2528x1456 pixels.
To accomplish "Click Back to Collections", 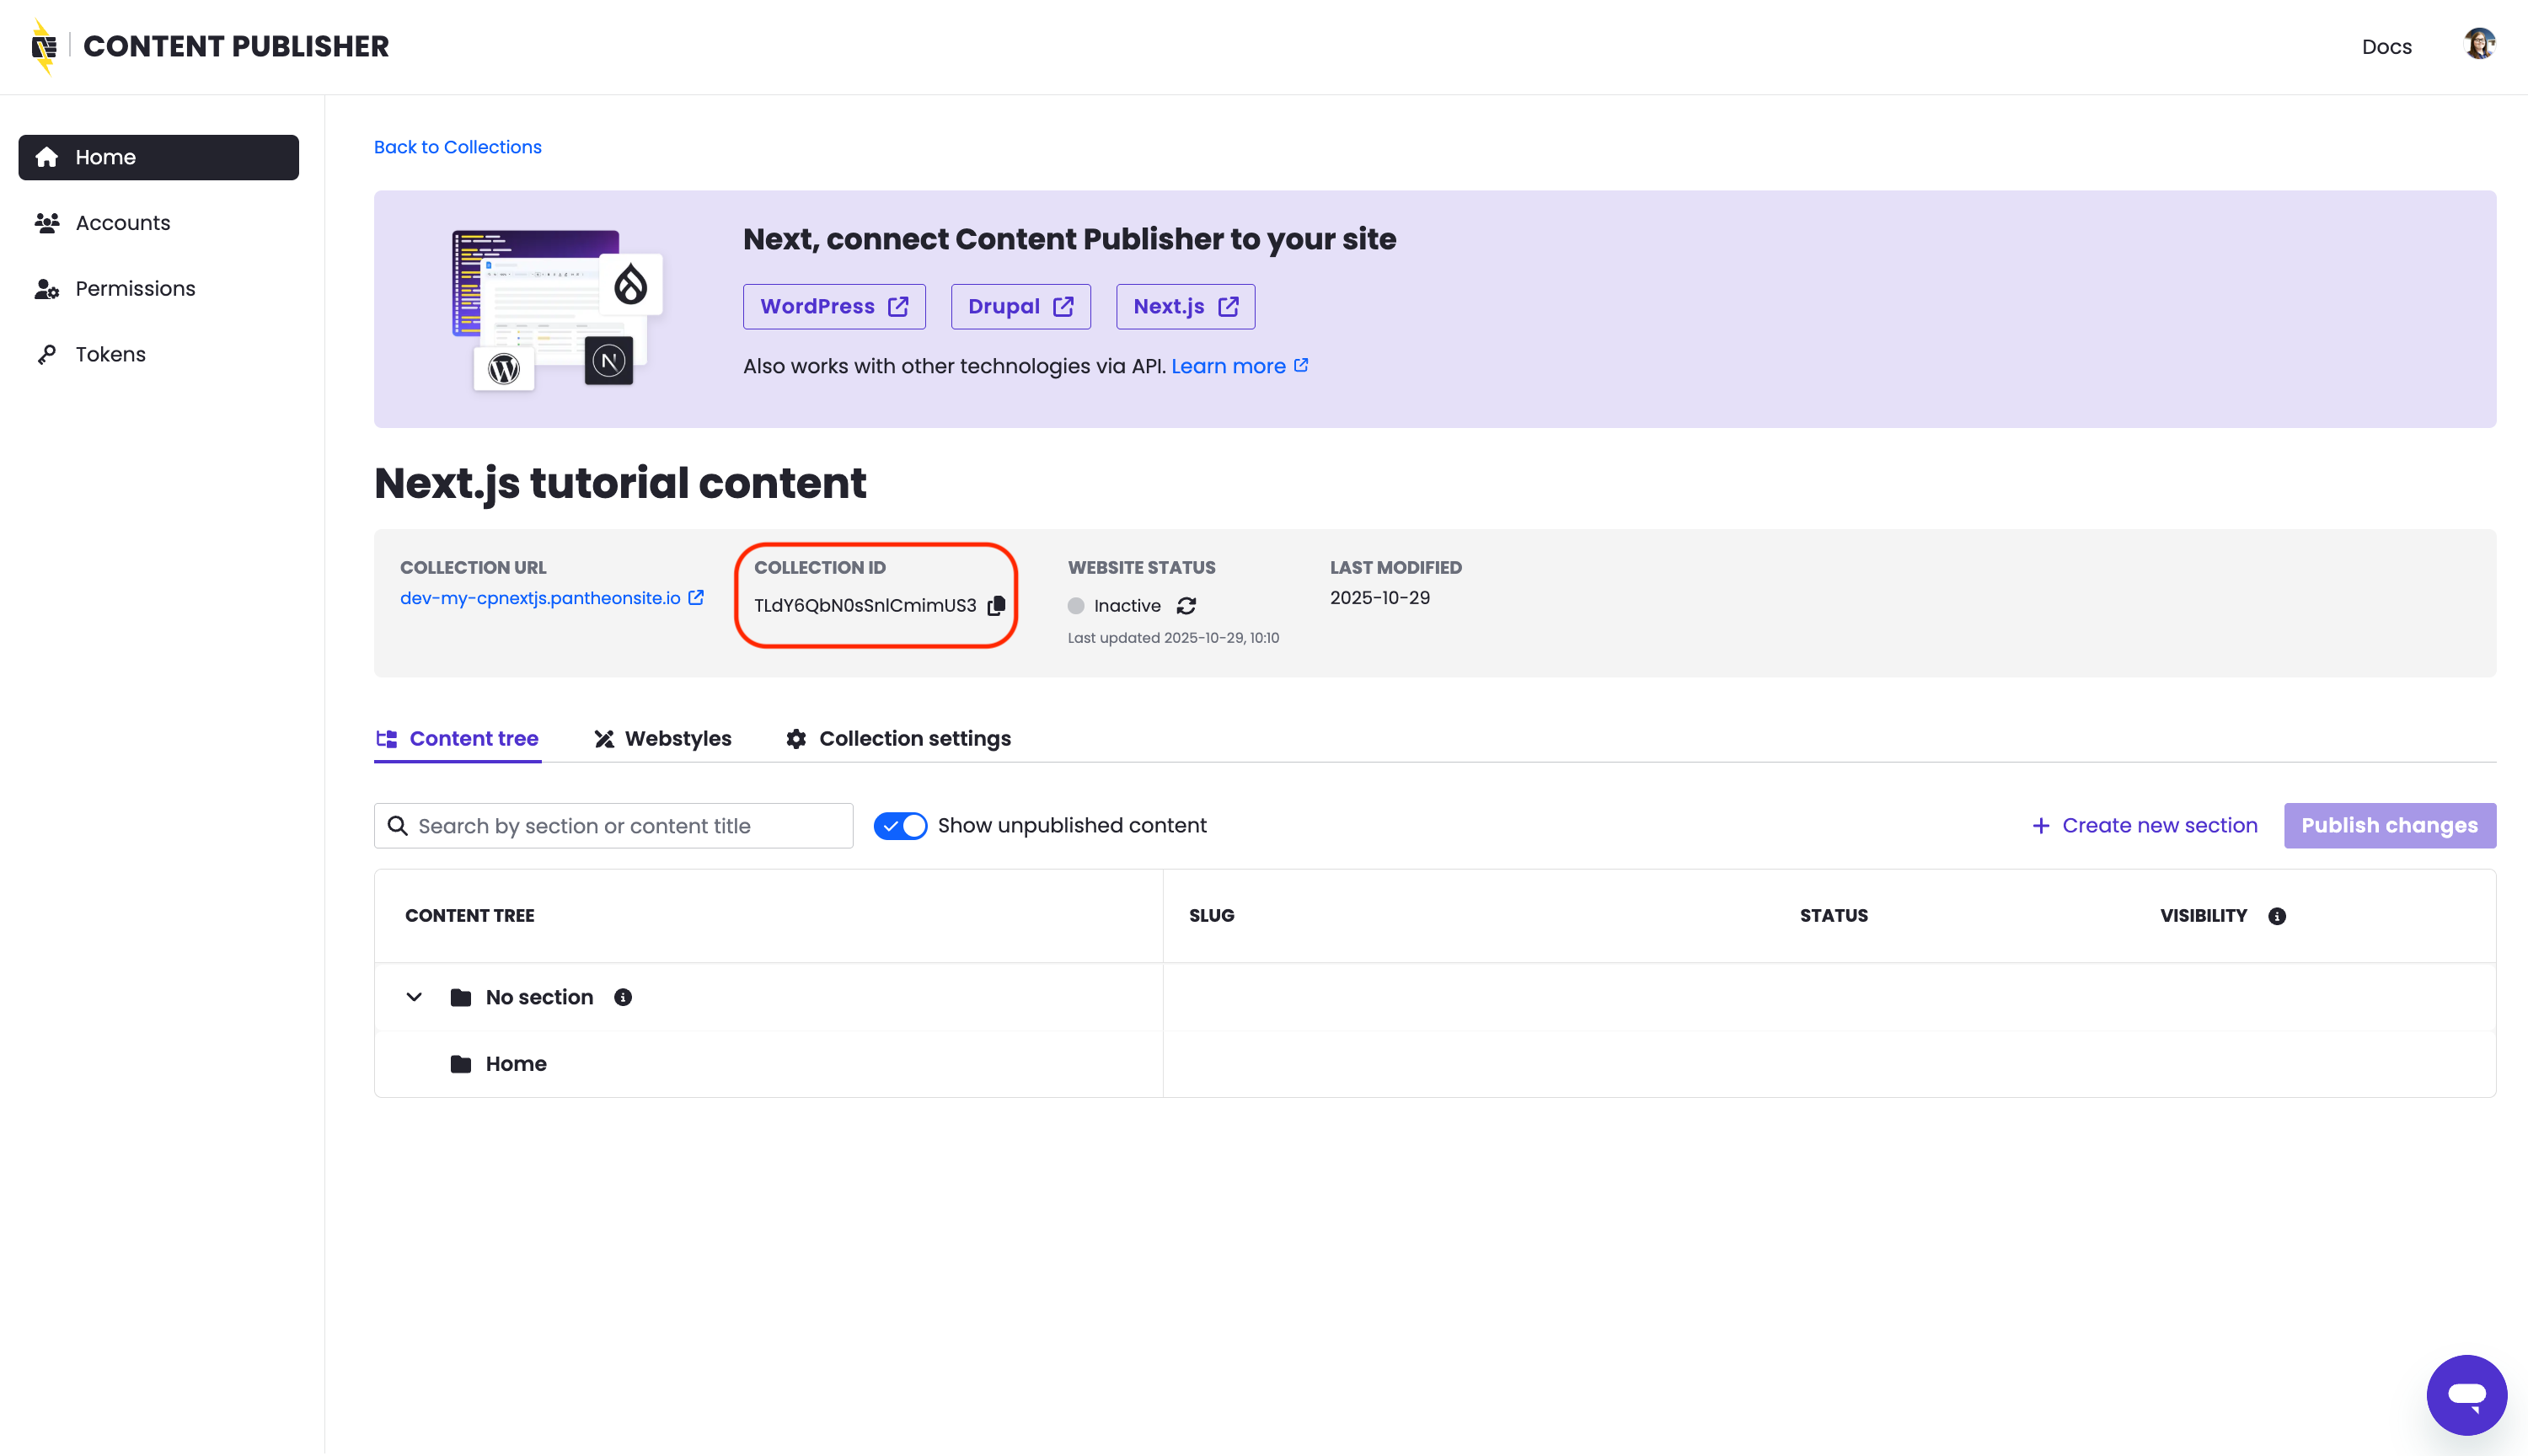I will [x=457, y=147].
